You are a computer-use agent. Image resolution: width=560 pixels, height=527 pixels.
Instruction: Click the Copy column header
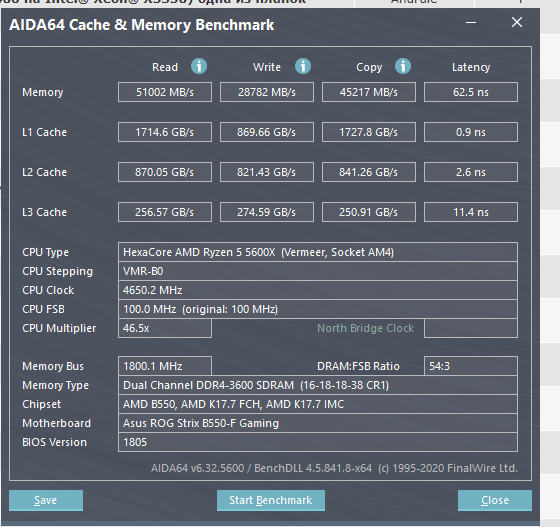click(x=369, y=67)
